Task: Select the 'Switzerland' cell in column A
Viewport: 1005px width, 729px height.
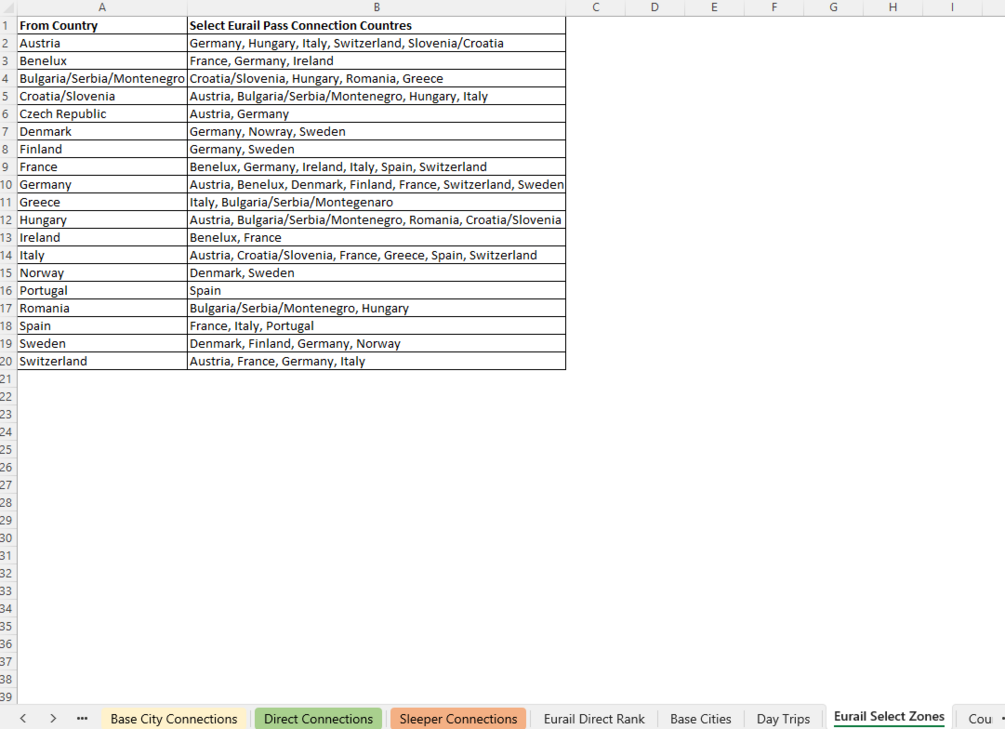Action: pos(102,361)
